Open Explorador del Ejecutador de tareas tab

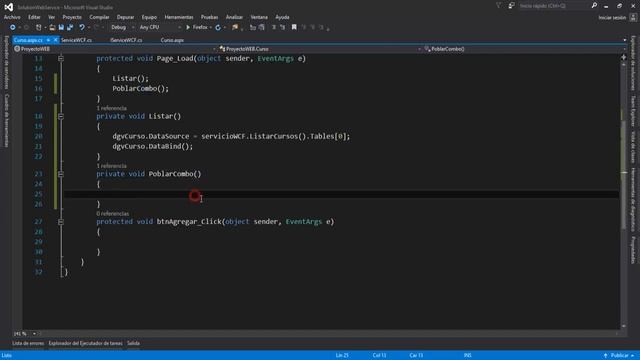tap(85, 343)
